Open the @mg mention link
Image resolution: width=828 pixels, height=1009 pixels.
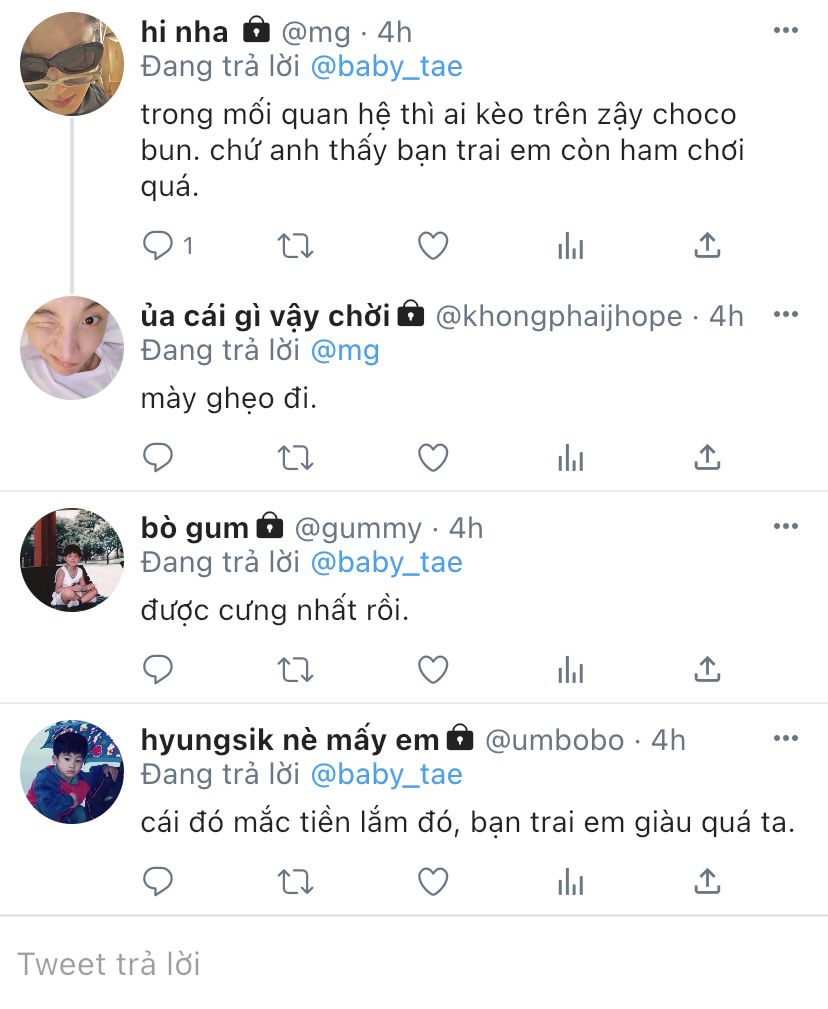click(345, 351)
